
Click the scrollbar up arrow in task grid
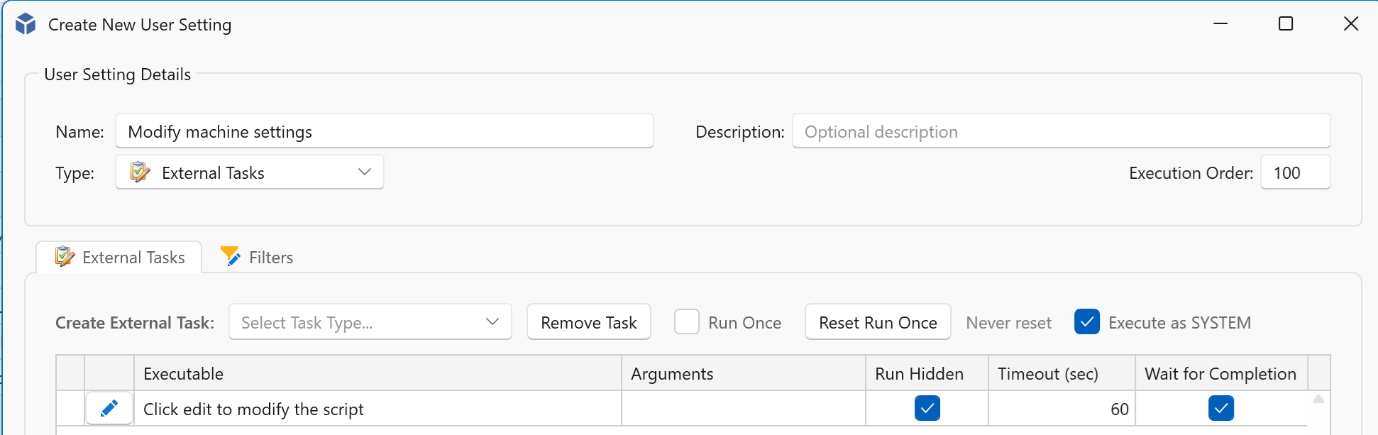click(1318, 399)
